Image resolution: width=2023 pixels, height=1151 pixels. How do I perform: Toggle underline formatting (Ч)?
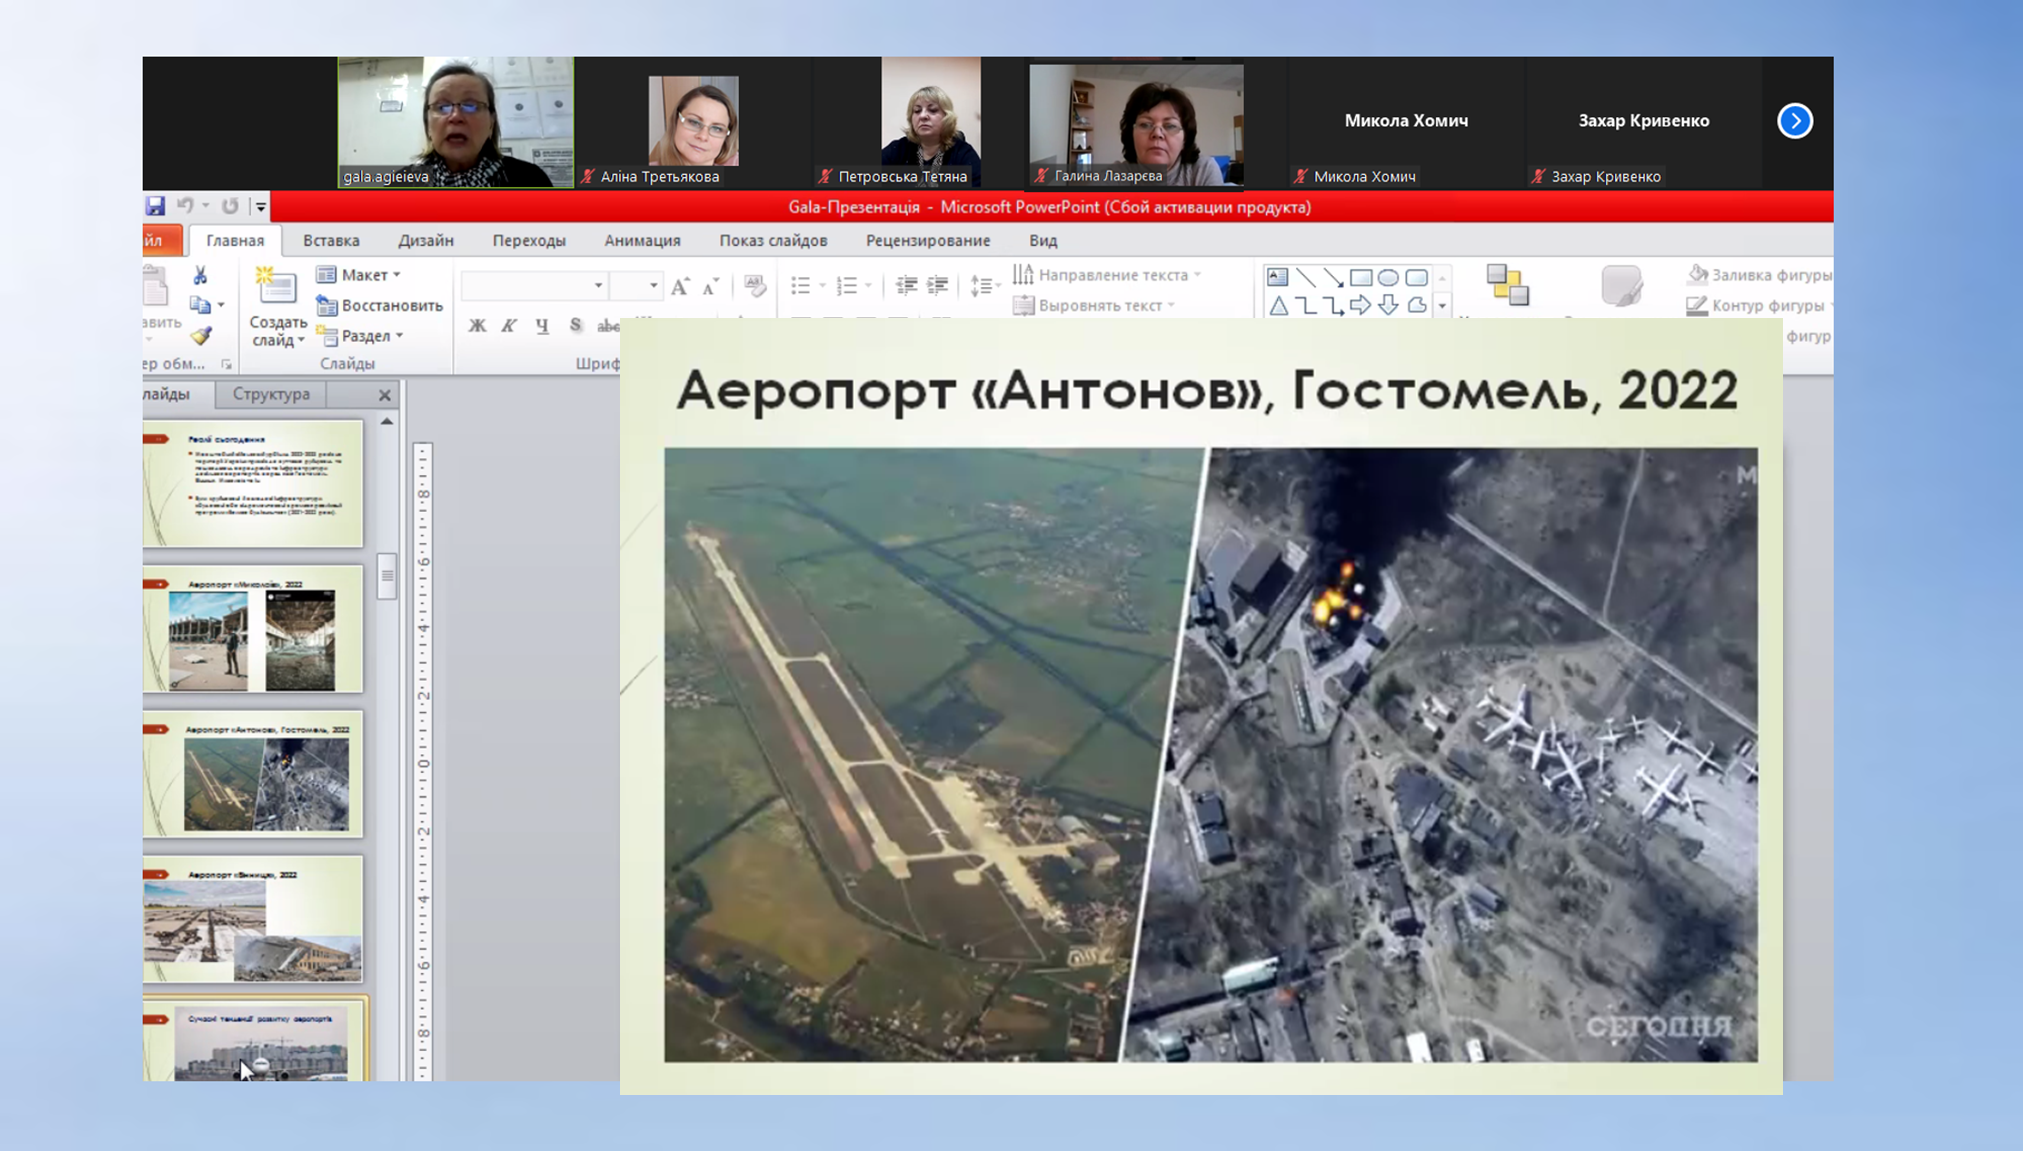tap(542, 325)
